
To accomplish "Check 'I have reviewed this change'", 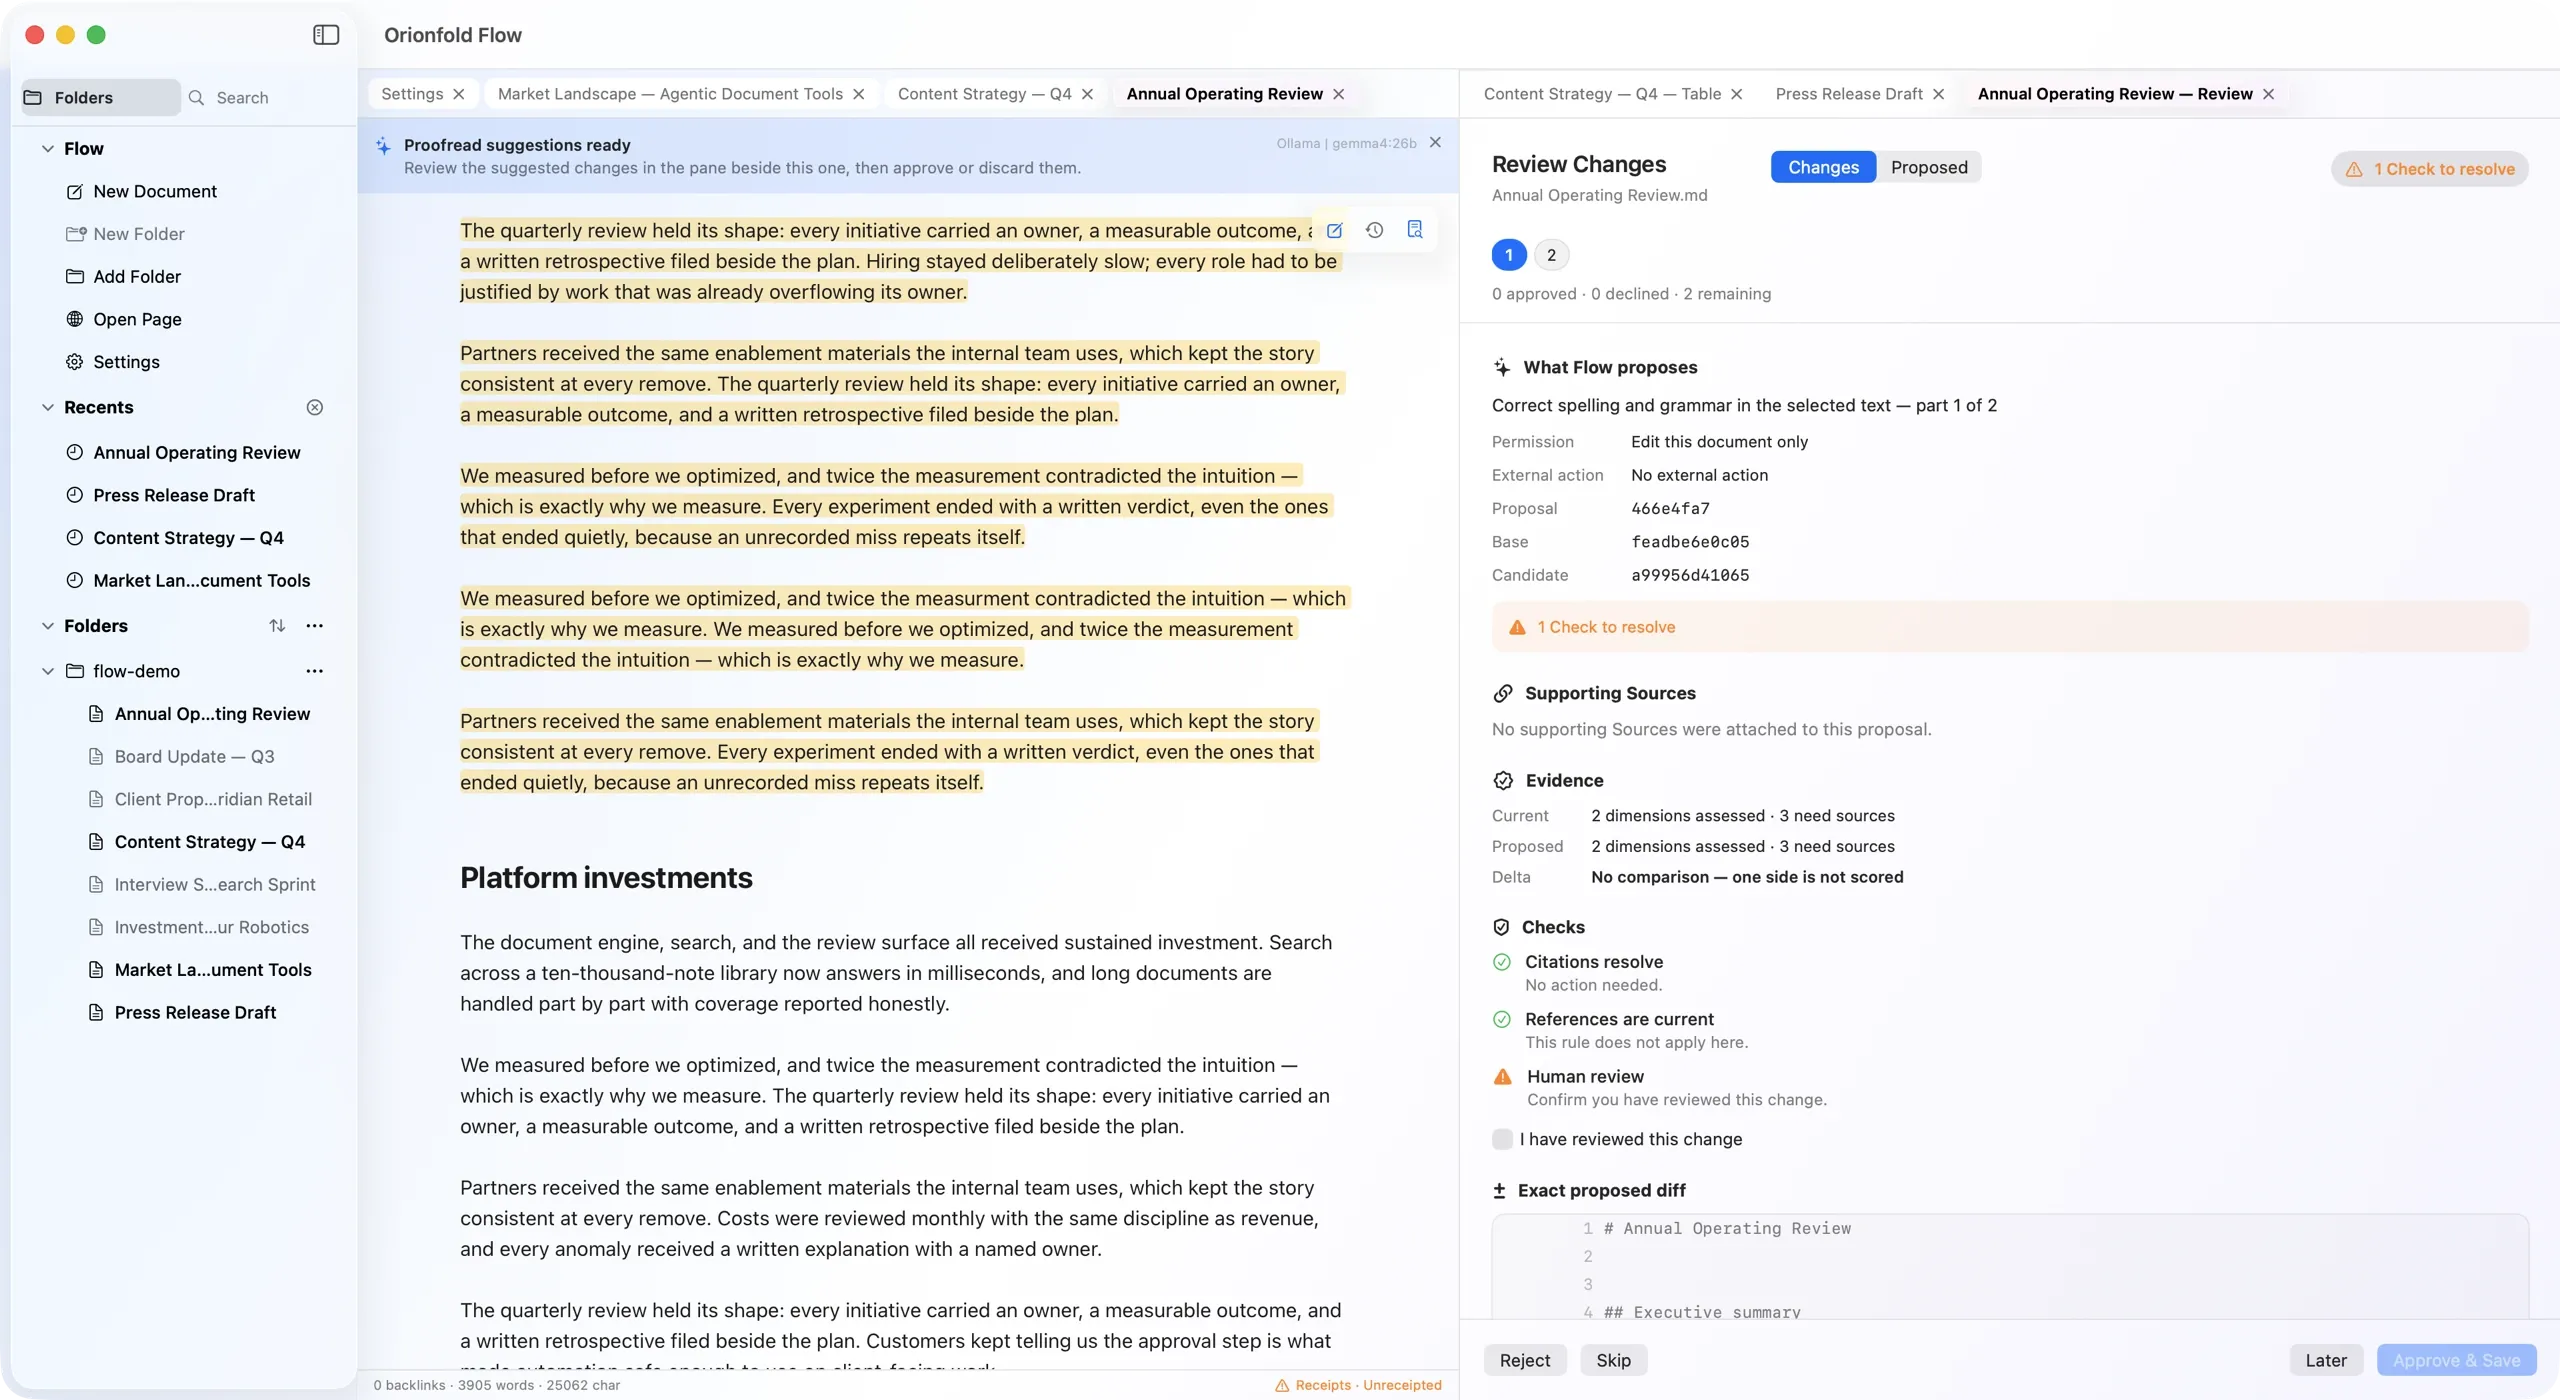I will pyautogui.click(x=1502, y=1139).
